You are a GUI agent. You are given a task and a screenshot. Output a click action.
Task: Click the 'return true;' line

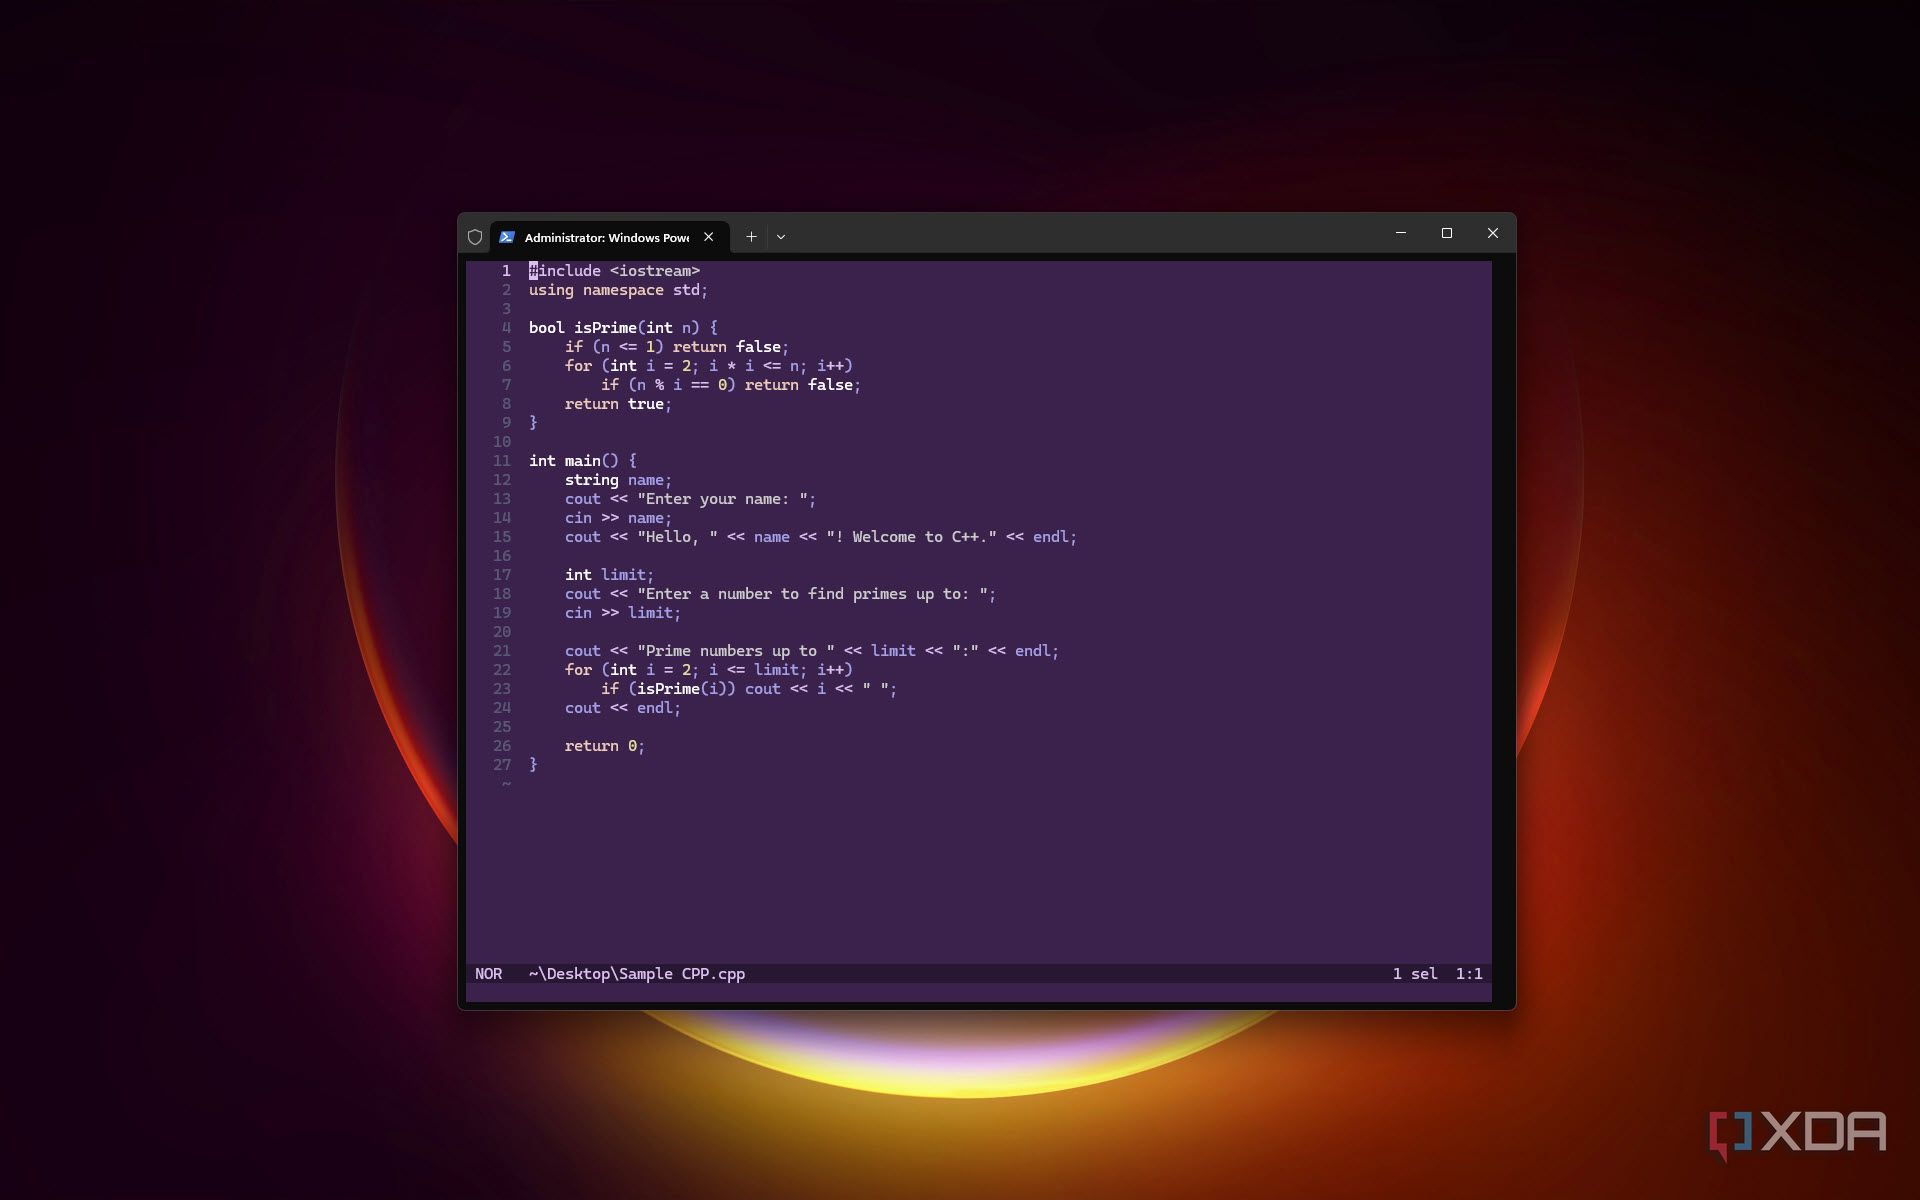[x=618, y=404]
